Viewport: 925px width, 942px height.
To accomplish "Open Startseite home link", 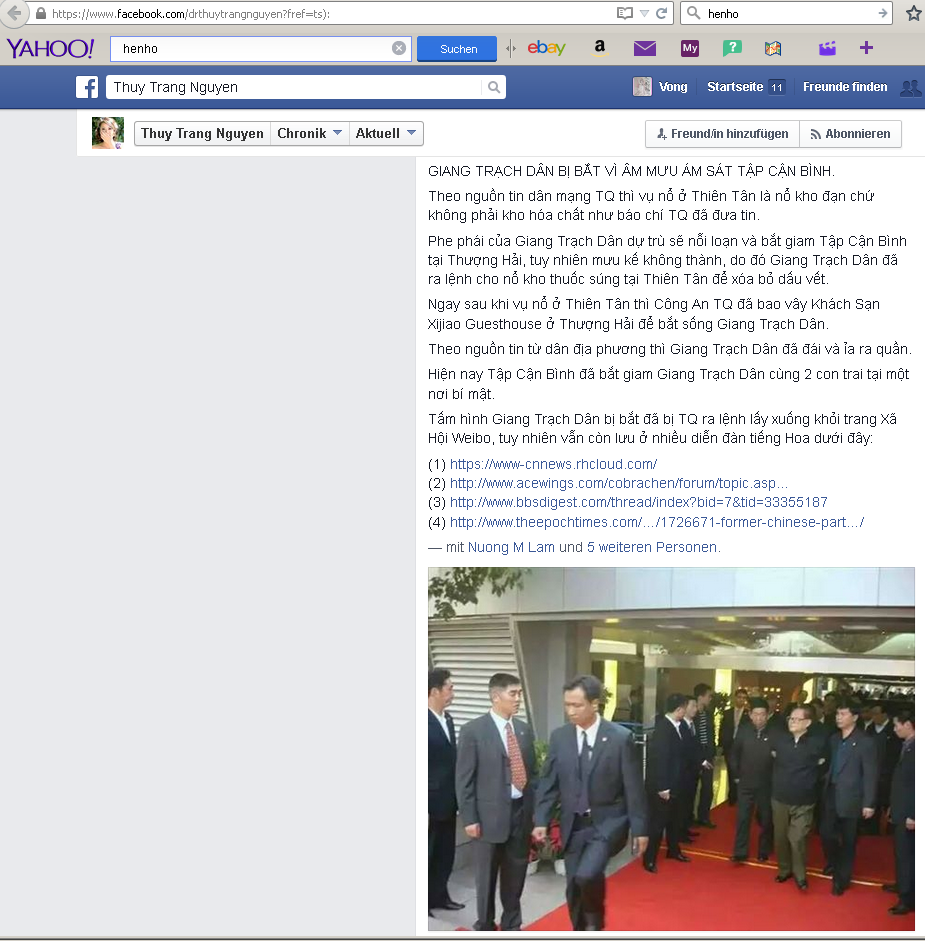I will pyautogui.click(x=735, y=87).
